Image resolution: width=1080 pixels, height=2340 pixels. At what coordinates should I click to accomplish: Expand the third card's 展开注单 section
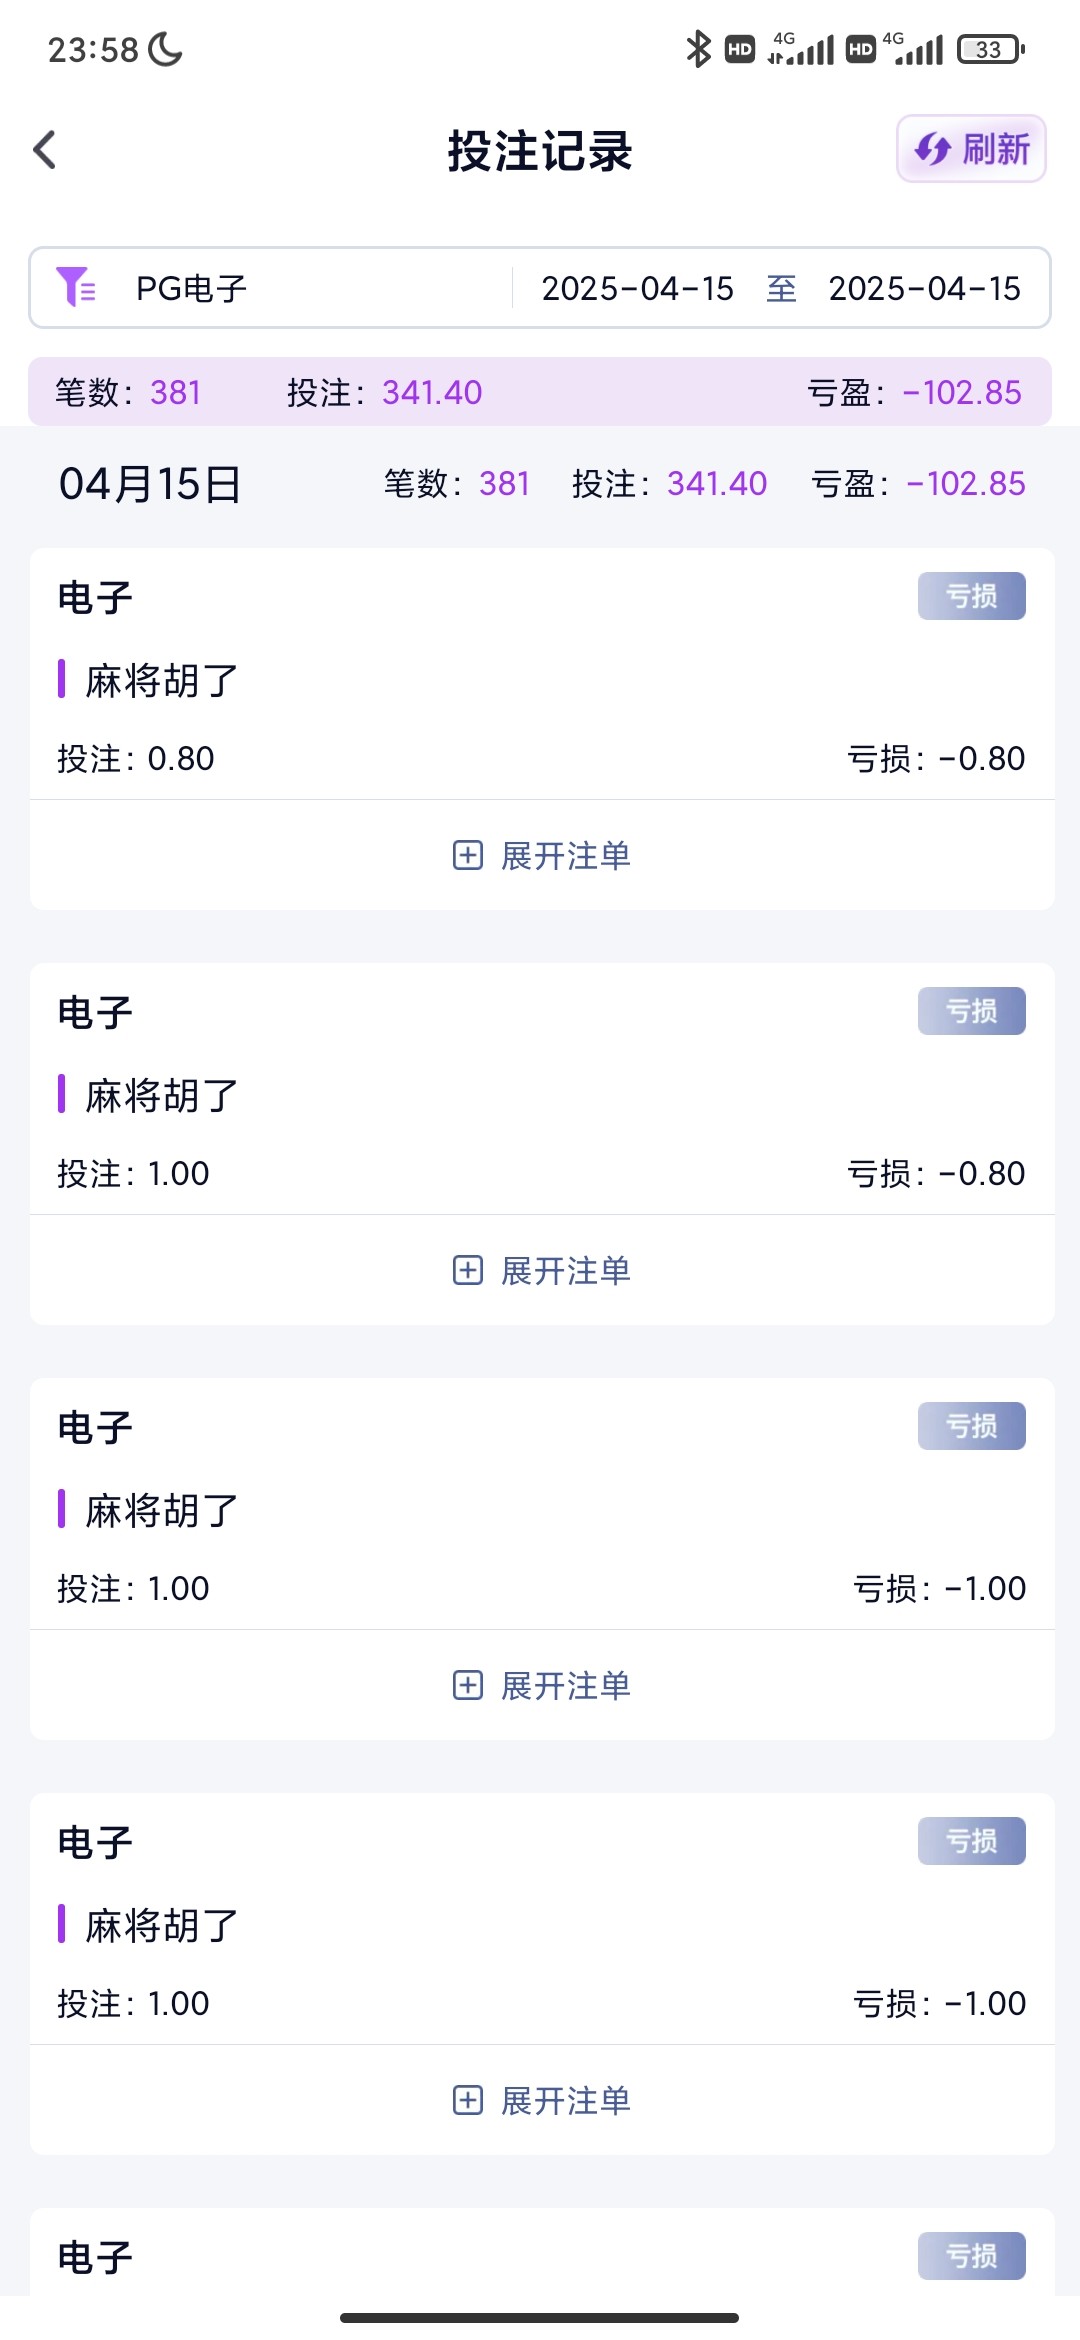565,1686
